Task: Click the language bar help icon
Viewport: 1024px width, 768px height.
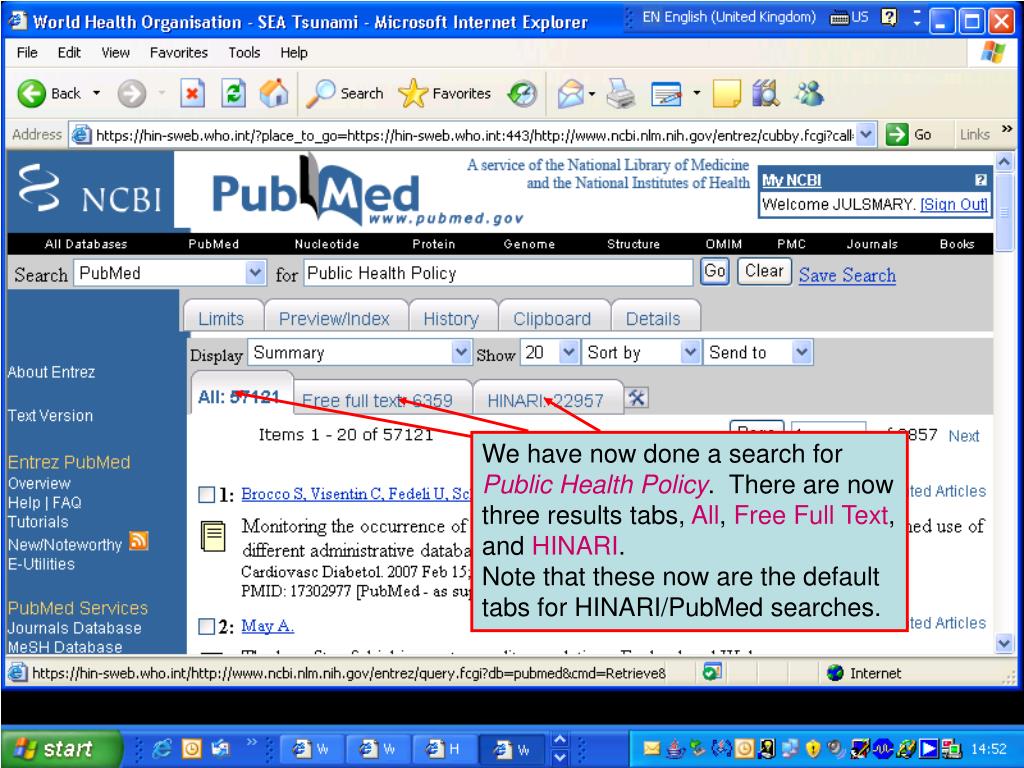Action: pos(889,17)
